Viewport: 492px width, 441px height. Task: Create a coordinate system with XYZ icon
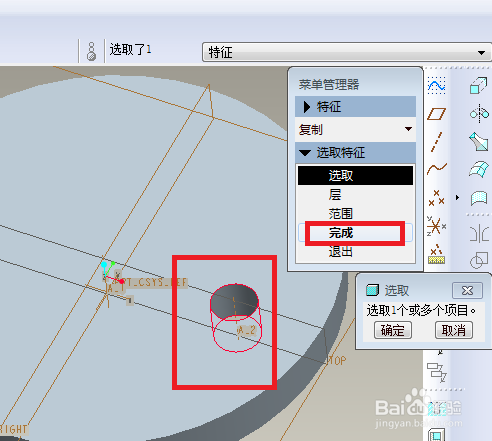pyautogui.click(x=436, y=226)
